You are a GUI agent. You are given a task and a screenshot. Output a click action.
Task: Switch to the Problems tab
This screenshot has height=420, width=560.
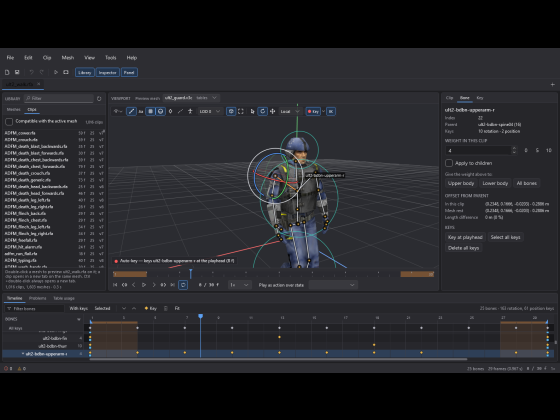(x=38, y=298)
